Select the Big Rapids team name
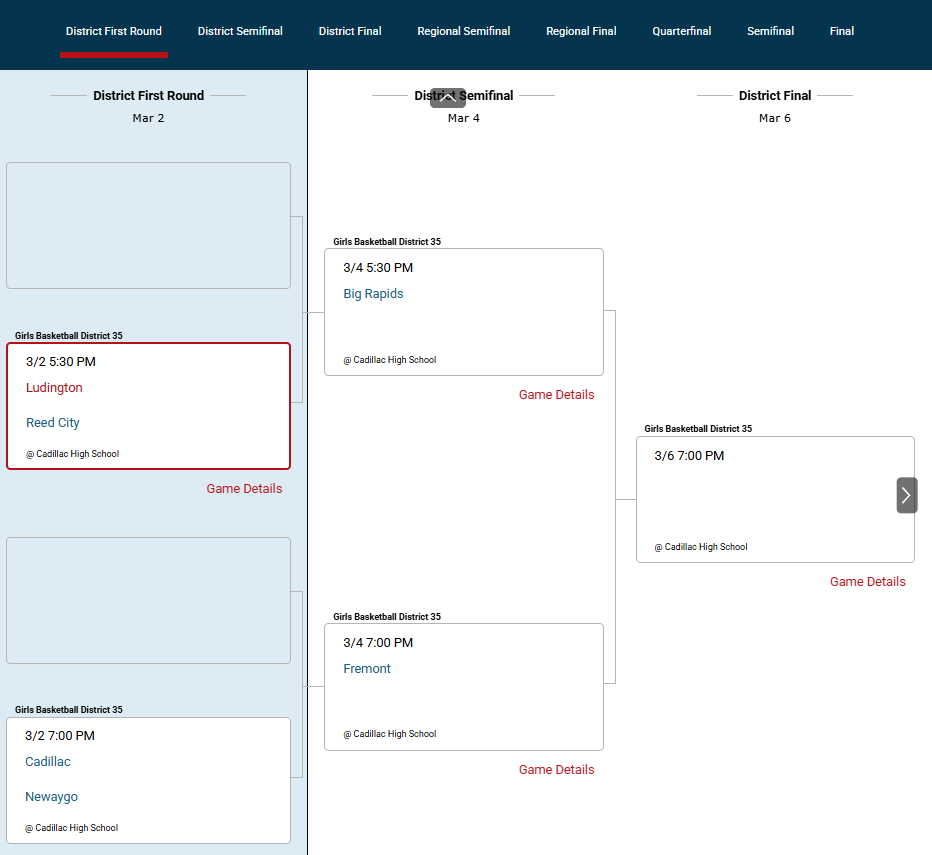Image resolution: width=932 pixels, height=855 pixels. pos(373,294)
